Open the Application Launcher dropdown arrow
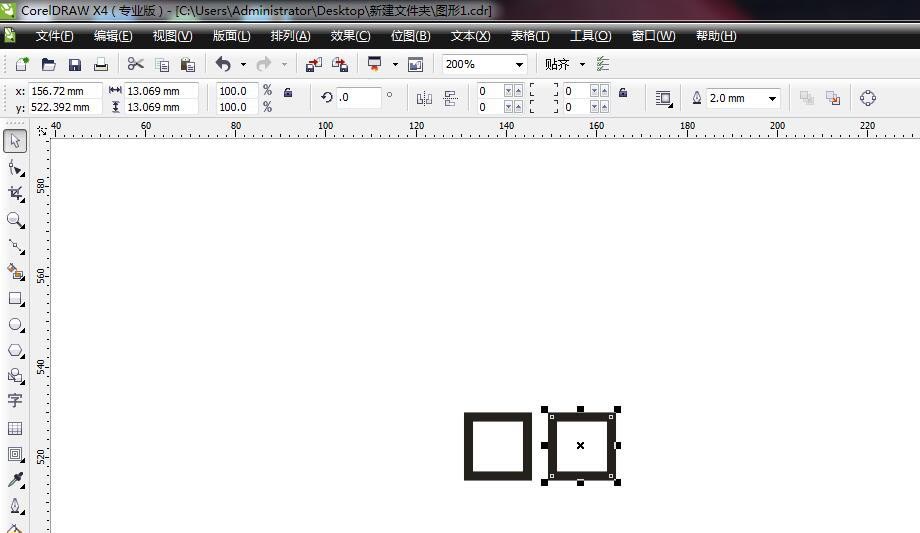Image resolution: width=920 pixels, height=533 pixels. [395, 65]
